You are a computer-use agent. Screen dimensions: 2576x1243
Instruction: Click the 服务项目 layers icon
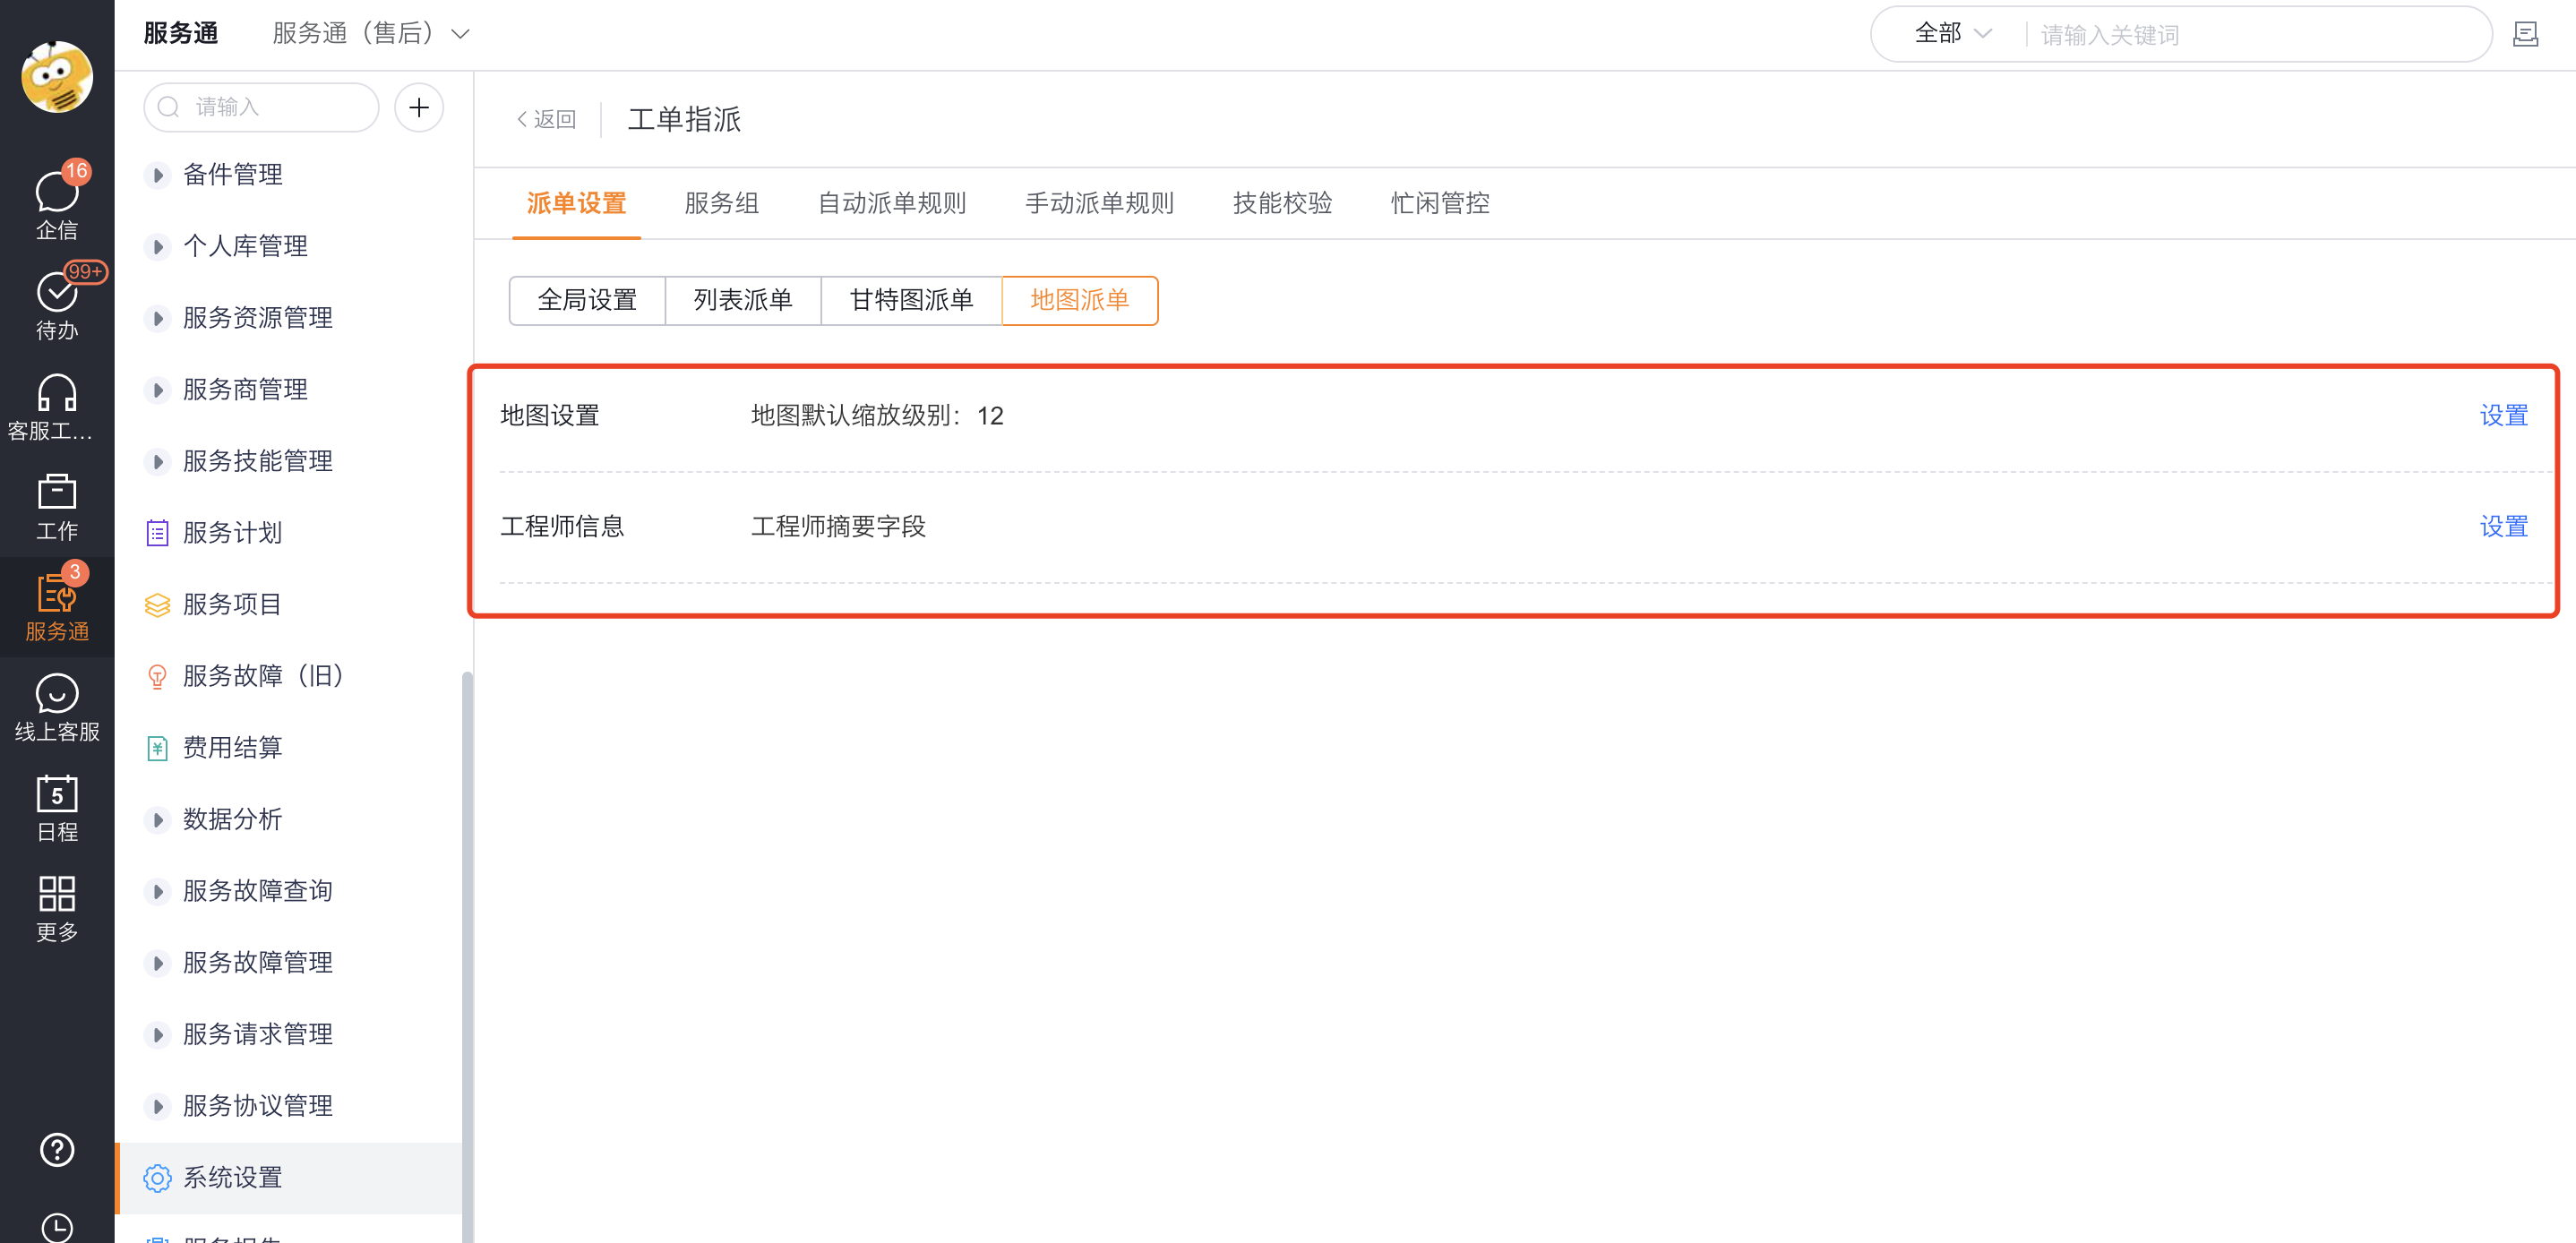coord(157,605)
